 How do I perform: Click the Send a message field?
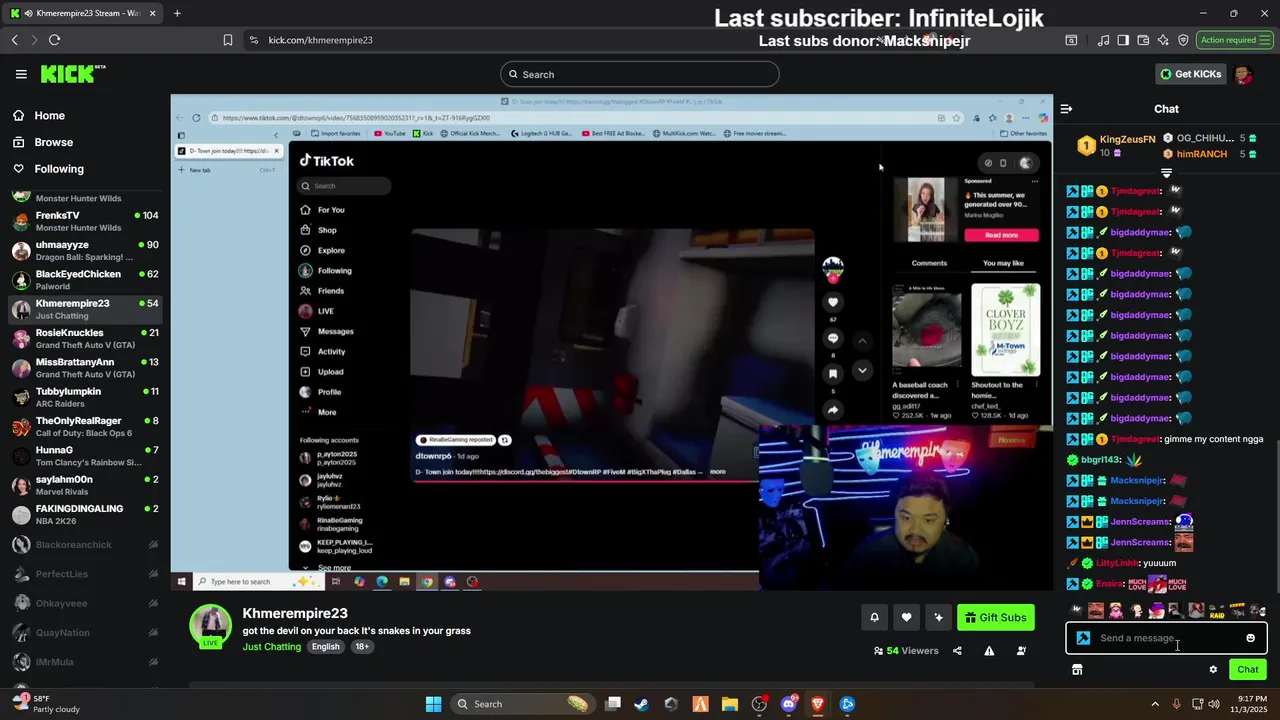point(1166,638)
